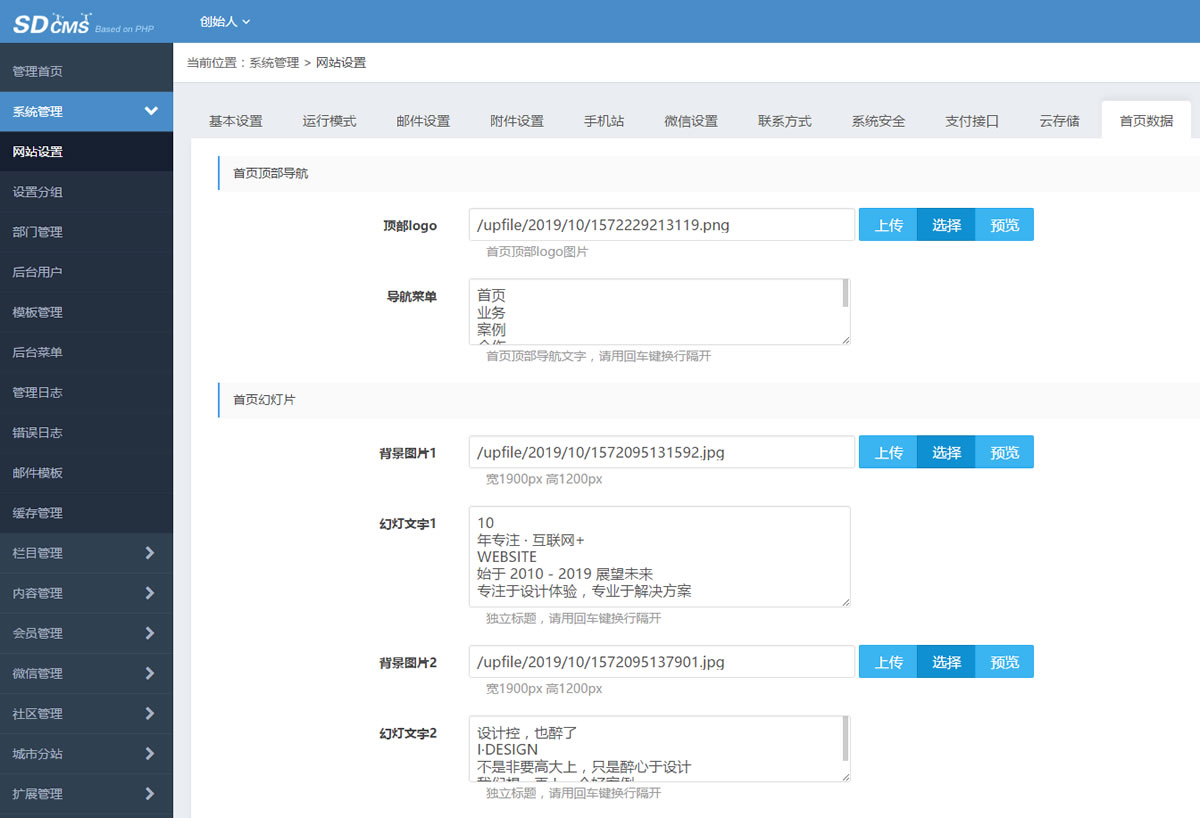Image resolution: width=1200 pixels, height=818 pixels.
Task: Go to 管理首页 in sidebar
Action: (86, 72)
